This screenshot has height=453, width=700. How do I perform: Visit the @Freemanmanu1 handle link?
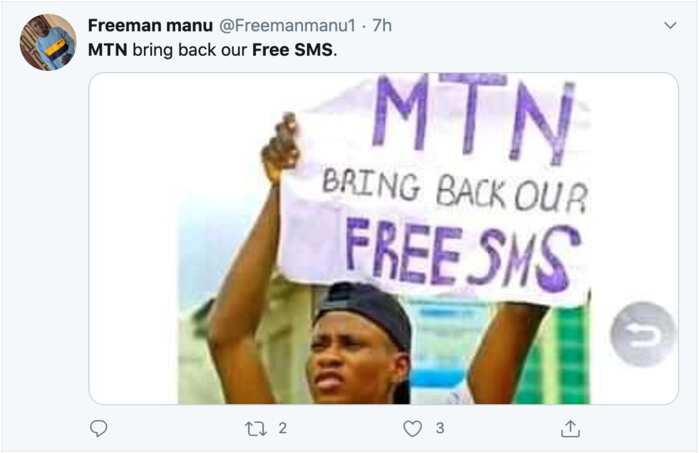[287, 25]
